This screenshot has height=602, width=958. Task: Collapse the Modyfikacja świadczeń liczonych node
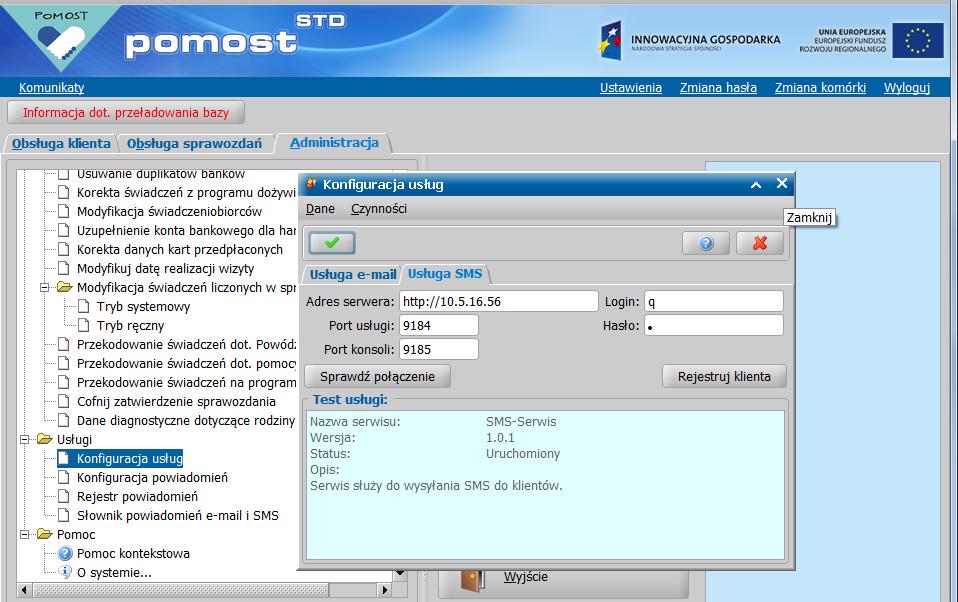click(x=45, y=287)
